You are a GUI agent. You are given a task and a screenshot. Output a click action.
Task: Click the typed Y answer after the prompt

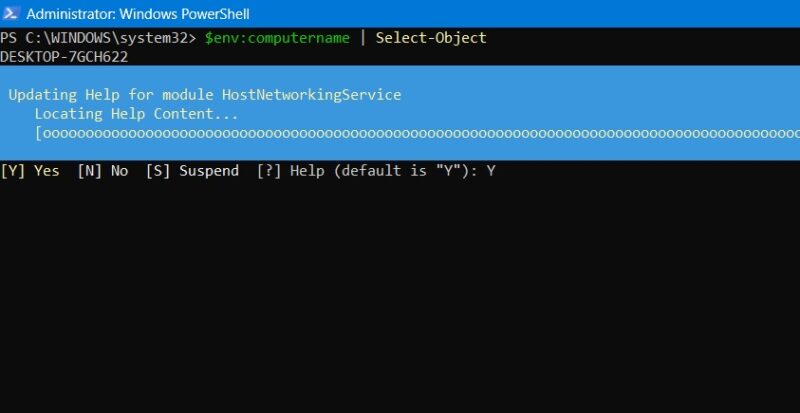(x=491, y=171)
